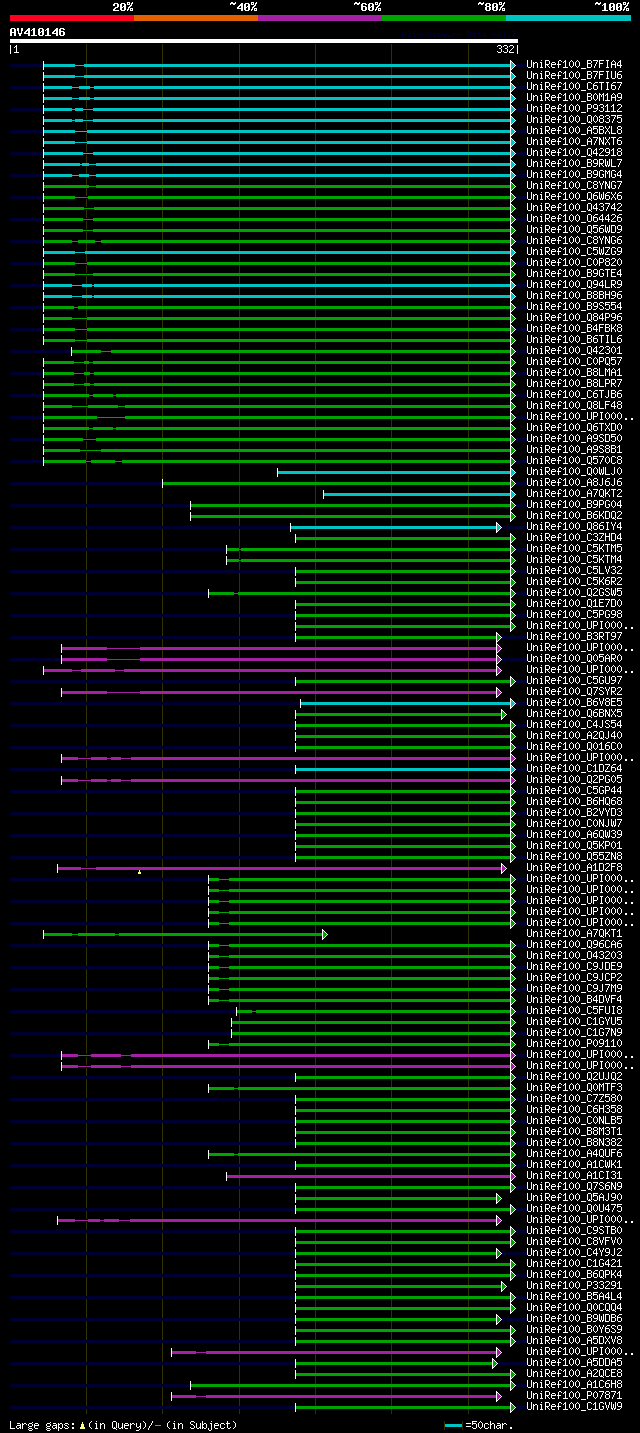Select the UniRef100_Q05AR0 label

[x=574, y=658]
